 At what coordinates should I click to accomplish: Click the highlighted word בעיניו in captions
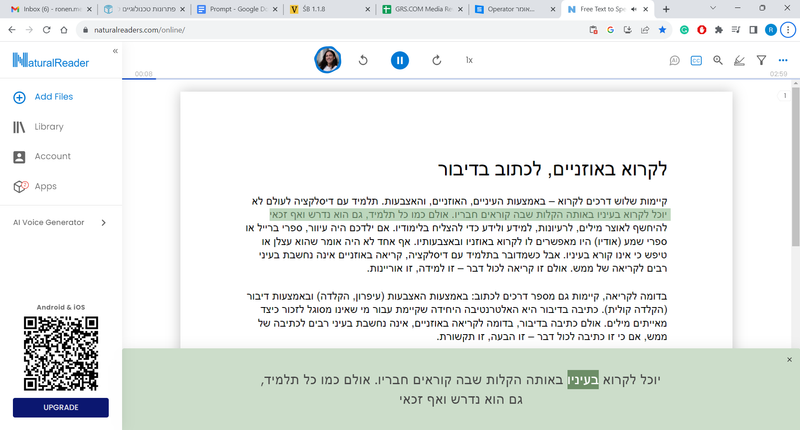coord(583,380)
